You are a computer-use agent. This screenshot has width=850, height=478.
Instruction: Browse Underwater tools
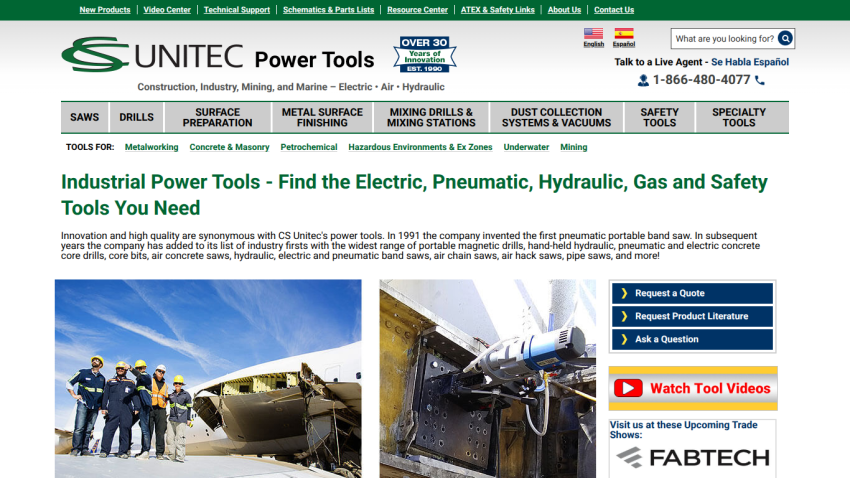pos(526,147)
